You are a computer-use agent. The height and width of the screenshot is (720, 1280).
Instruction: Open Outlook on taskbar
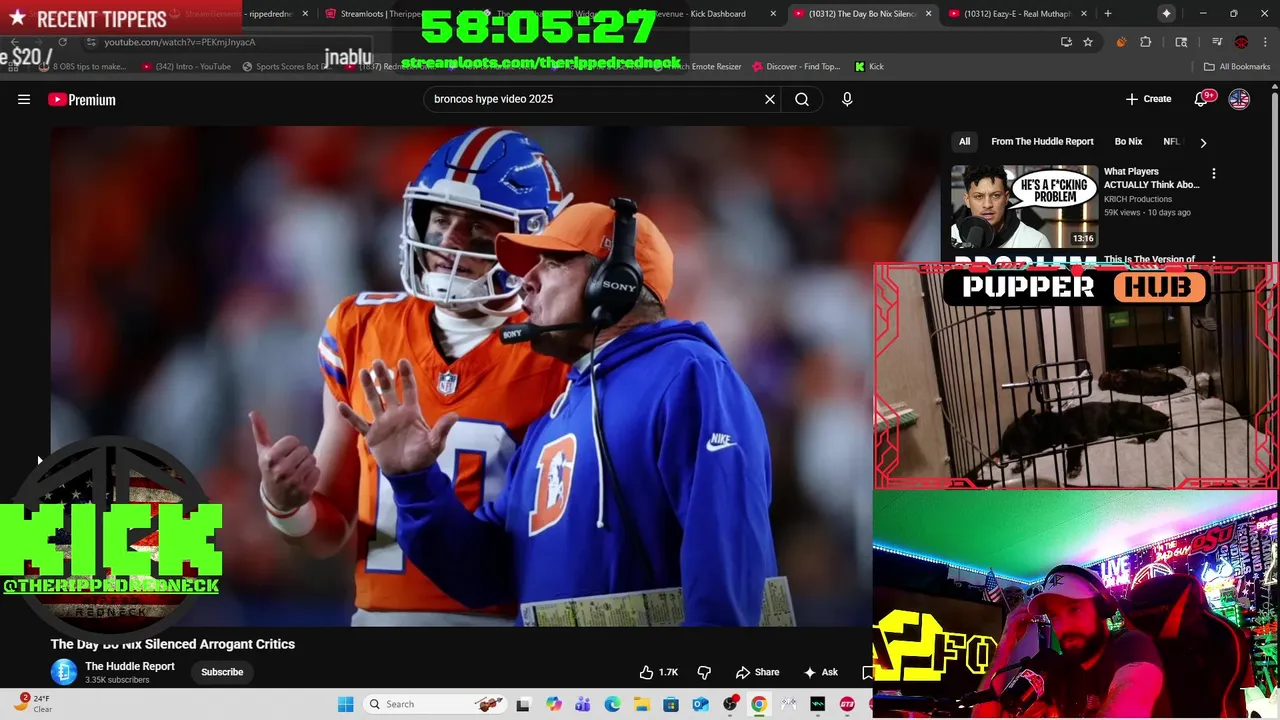point(700,704)
